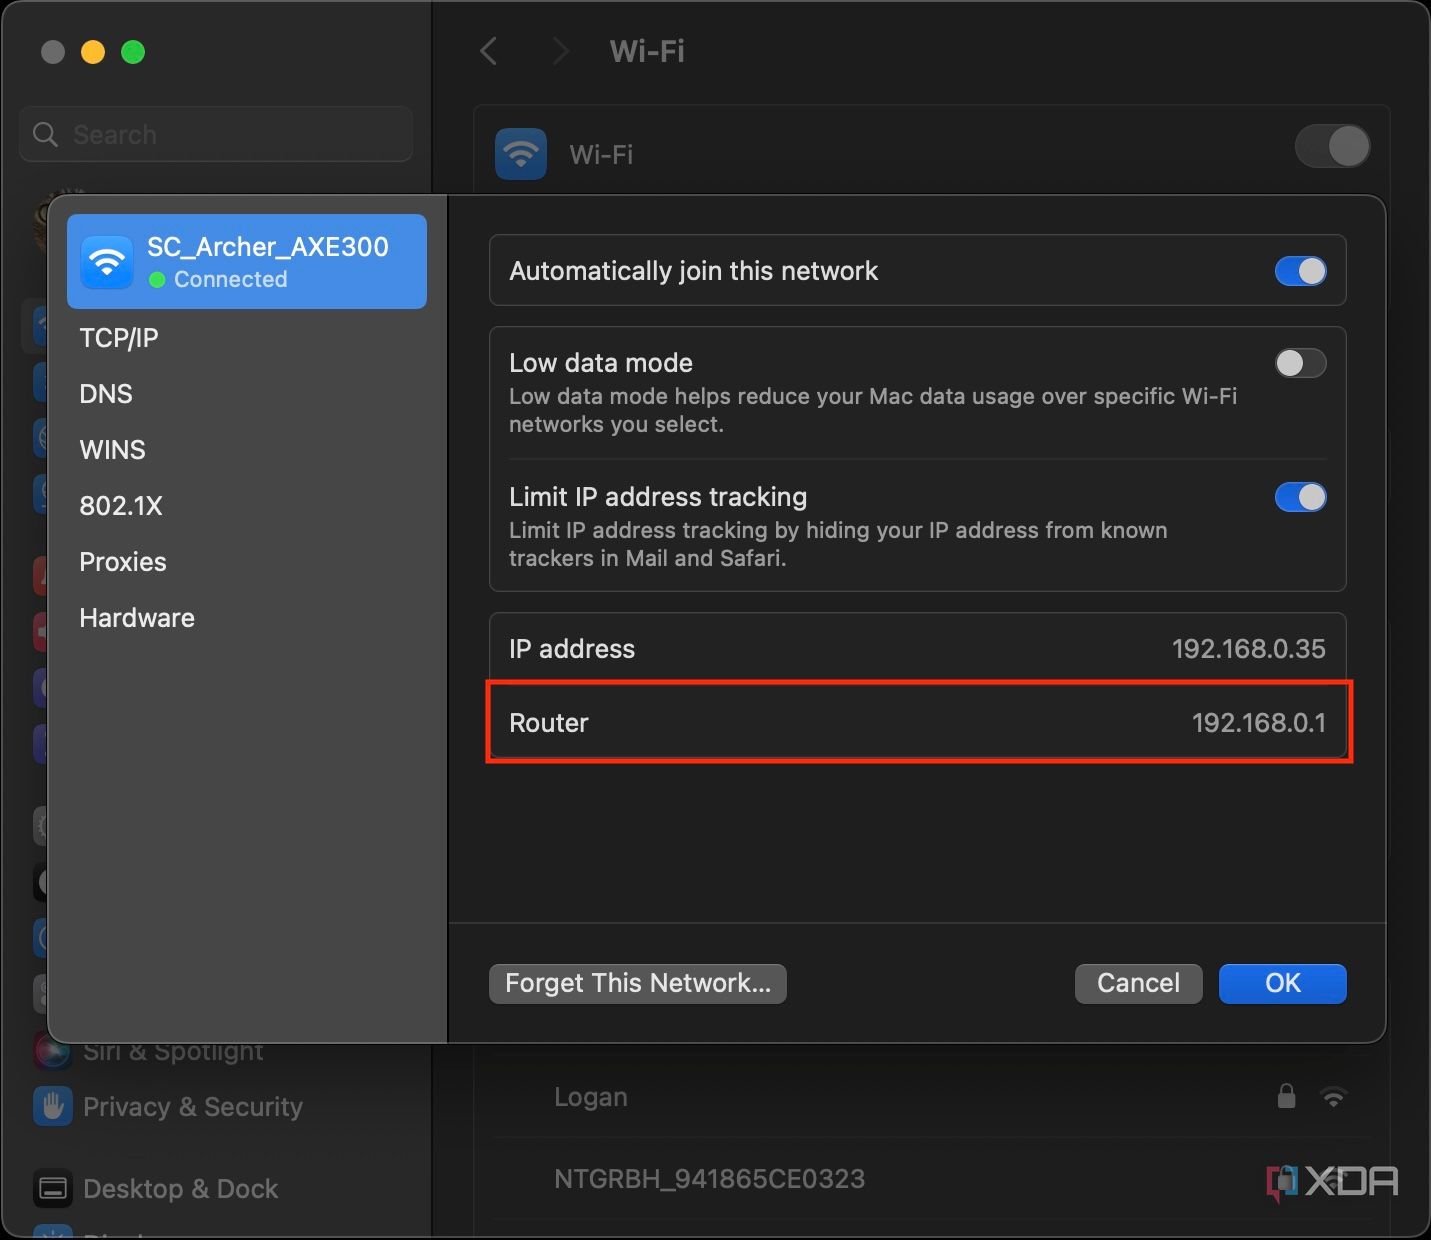Click the Siri & Spotlight icon
1431x1240 pixels.
(x=52, y=1050)
